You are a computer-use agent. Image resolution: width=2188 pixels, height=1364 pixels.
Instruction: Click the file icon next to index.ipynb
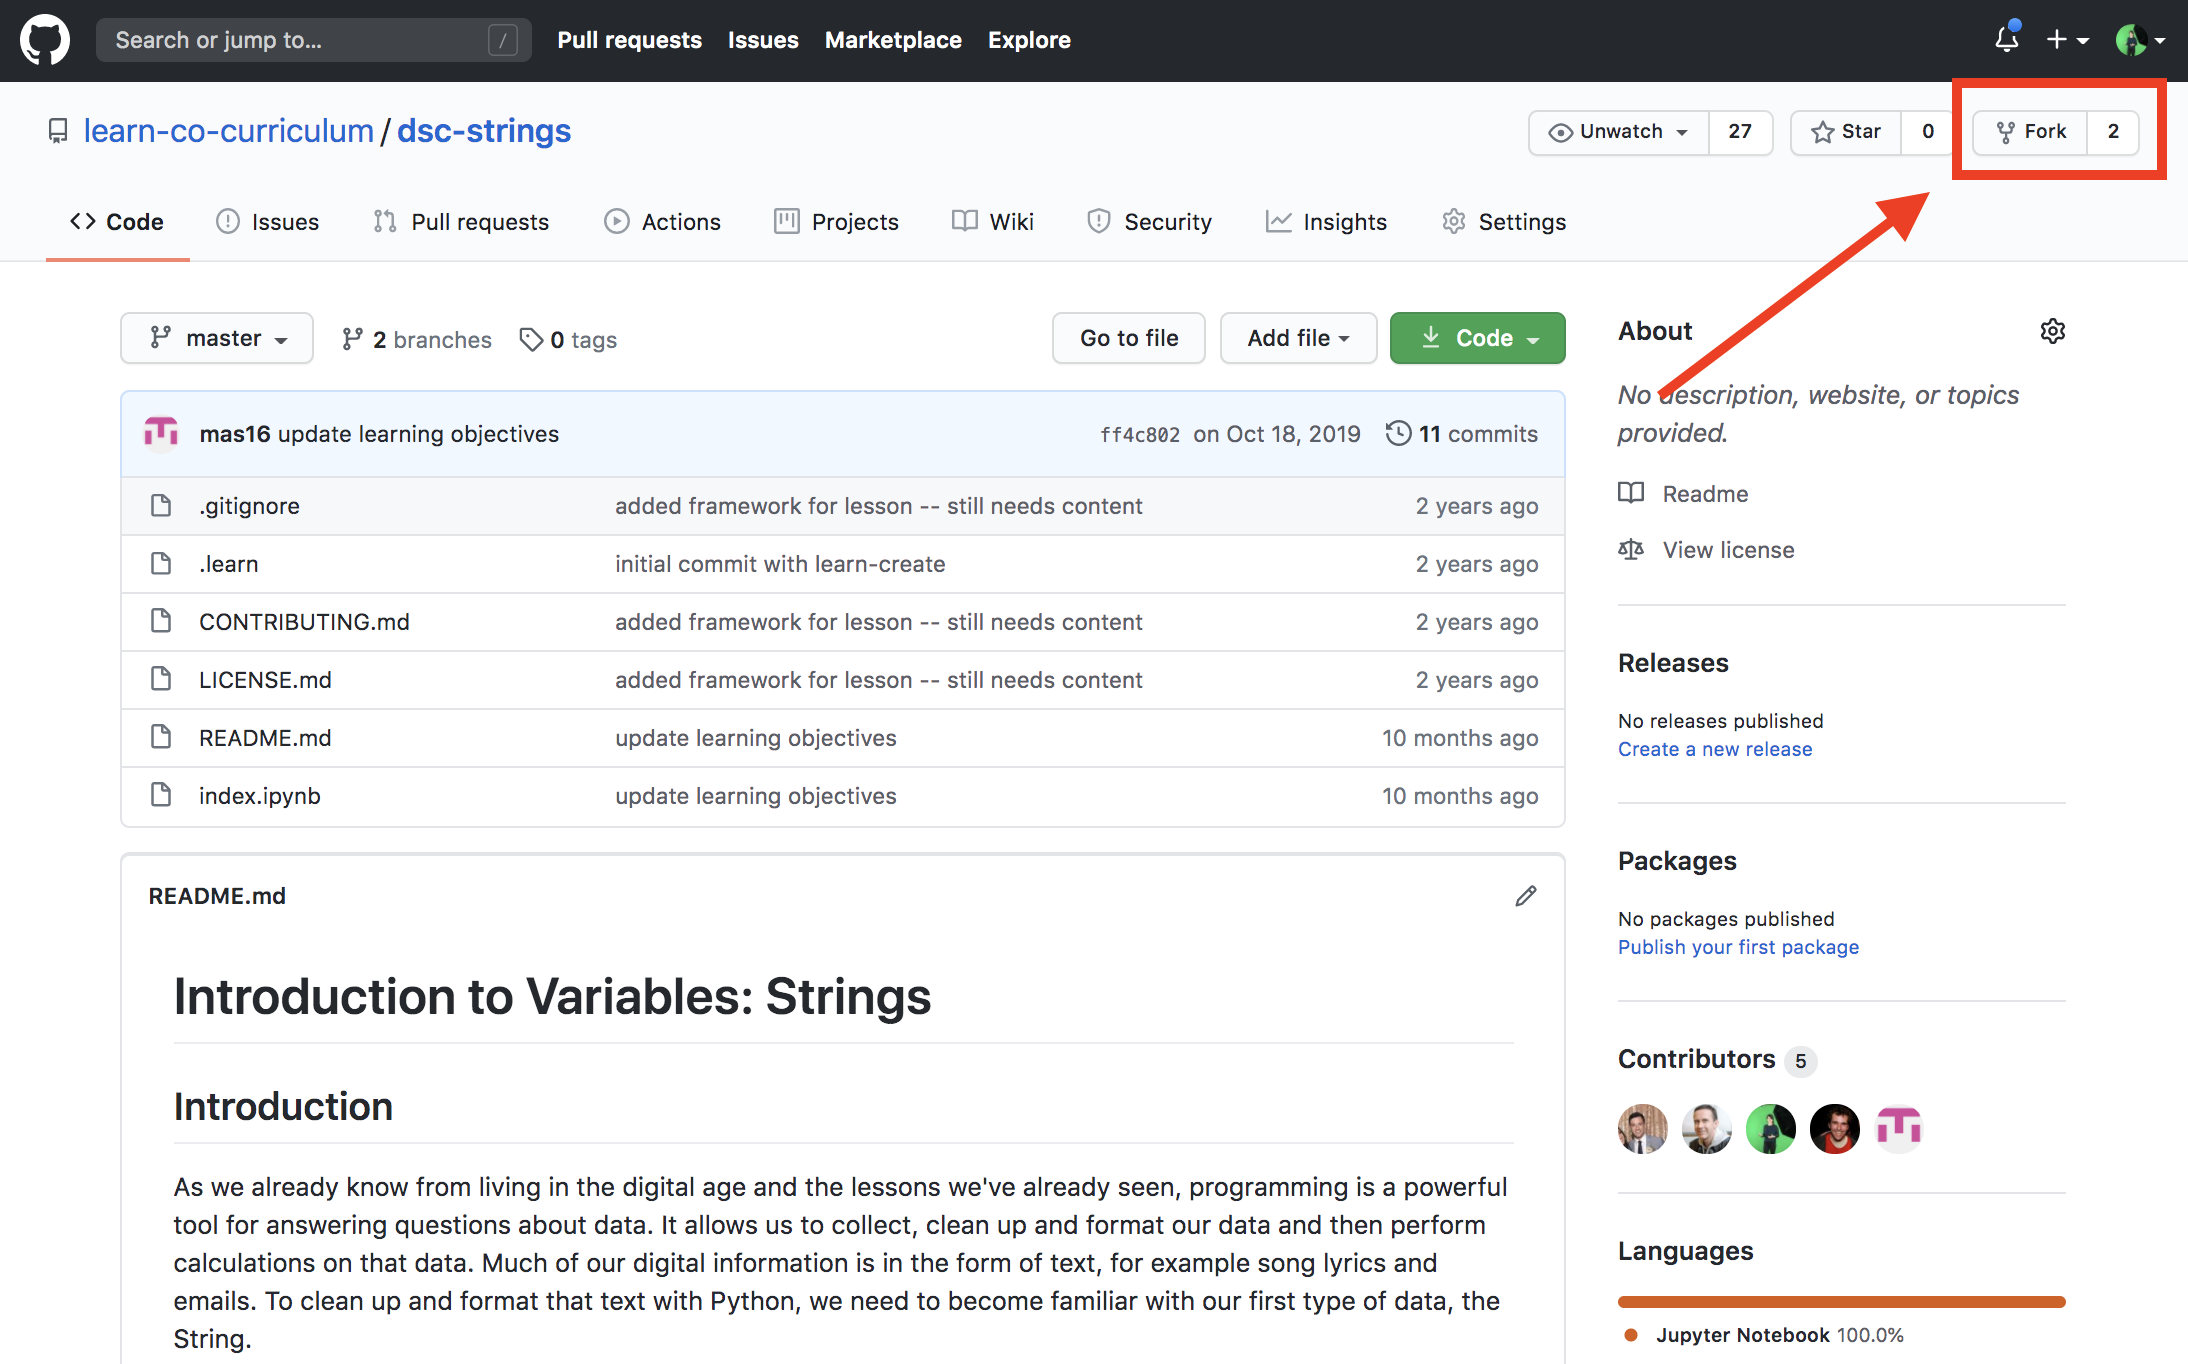161,795
